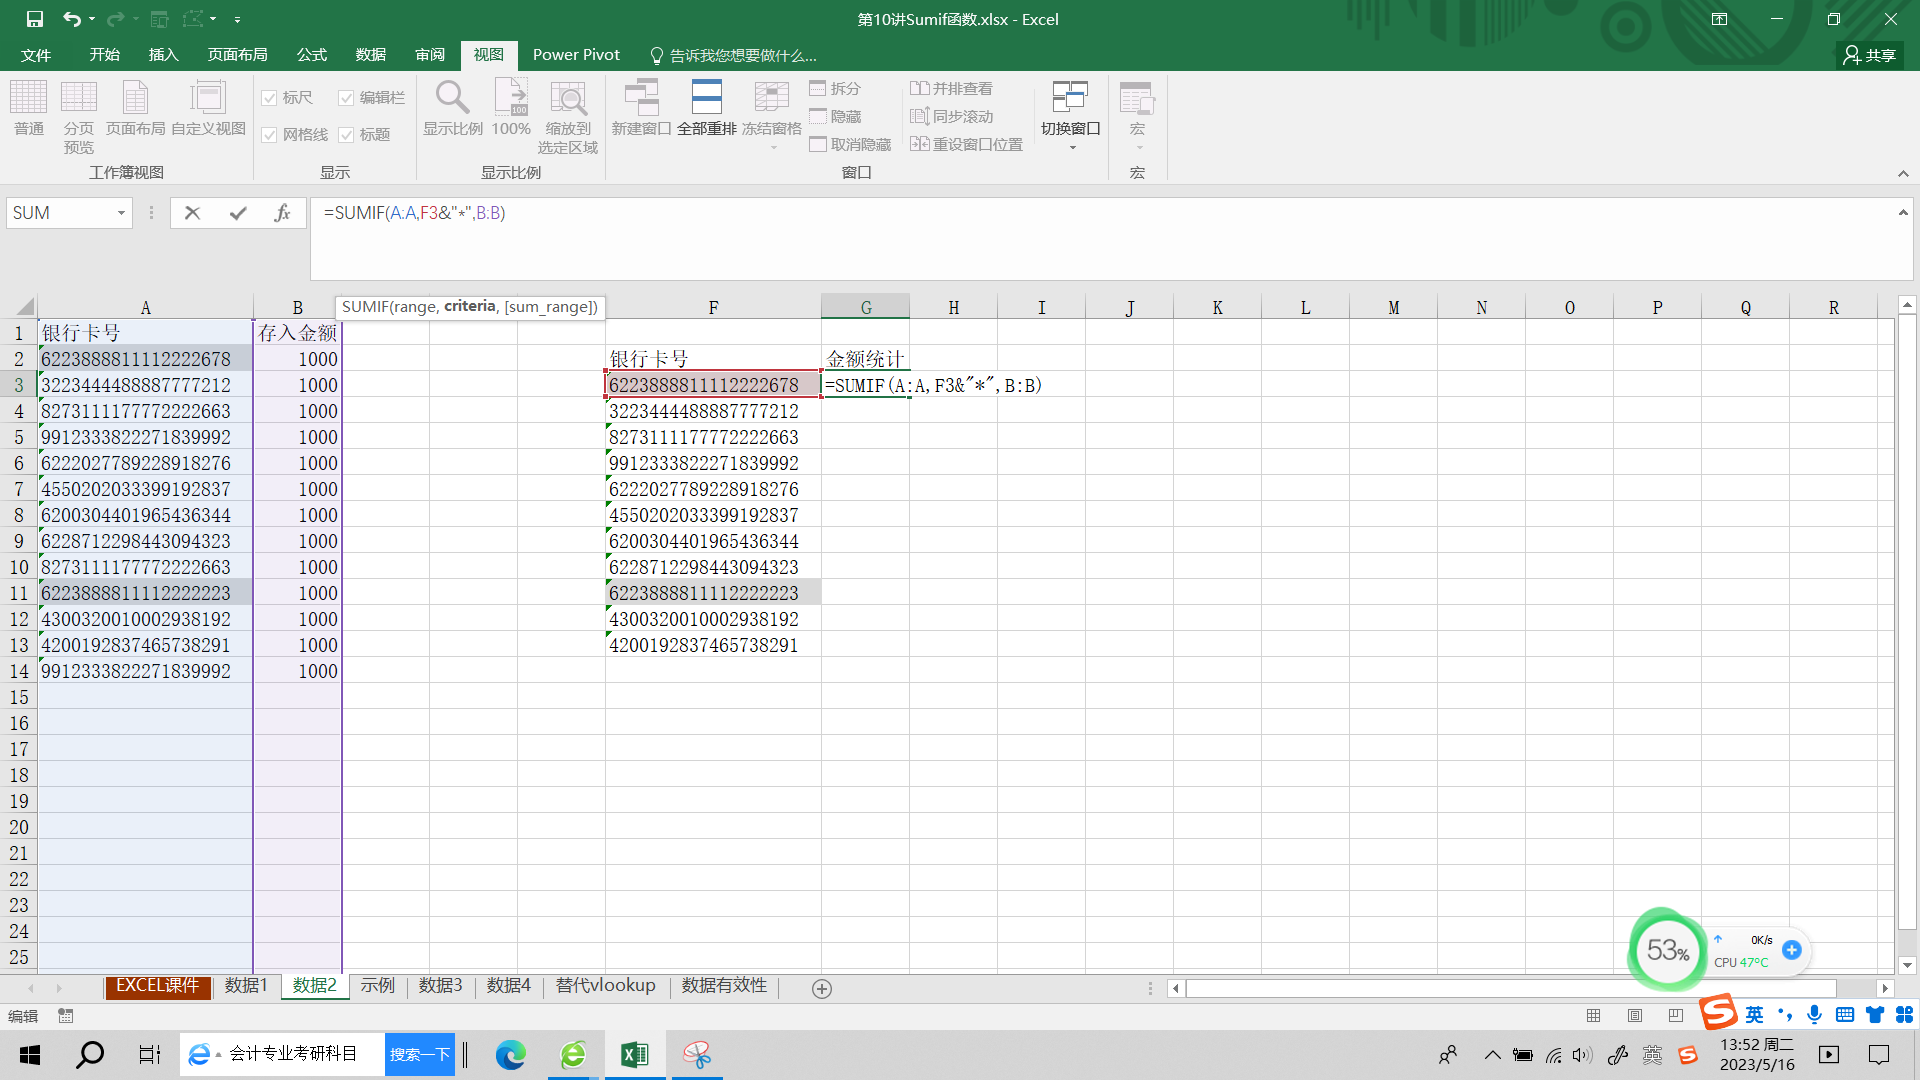Open Undo history dropdown arrow
The image size is (1920, 1080).
[x=92, y=19]
